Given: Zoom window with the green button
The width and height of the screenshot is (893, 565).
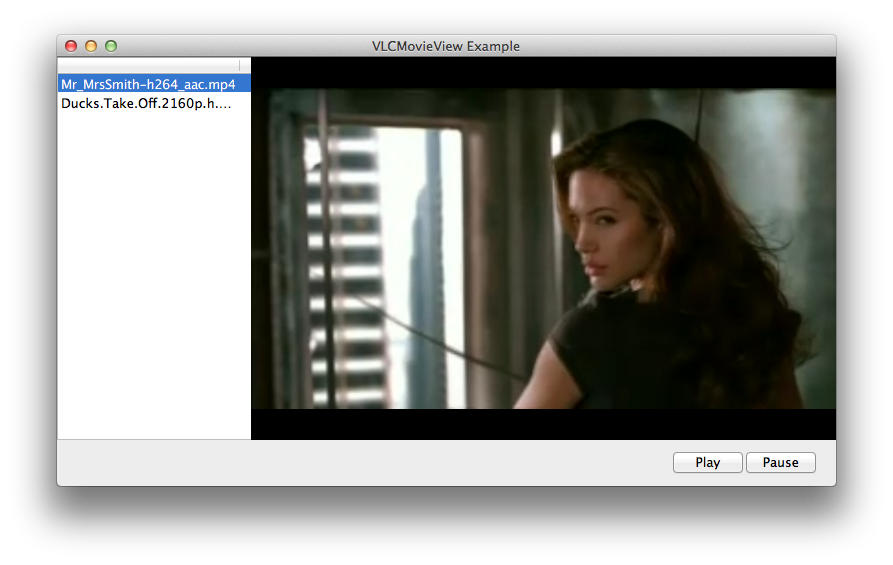Looking at the screenshot, I should [x=111, y=46].
